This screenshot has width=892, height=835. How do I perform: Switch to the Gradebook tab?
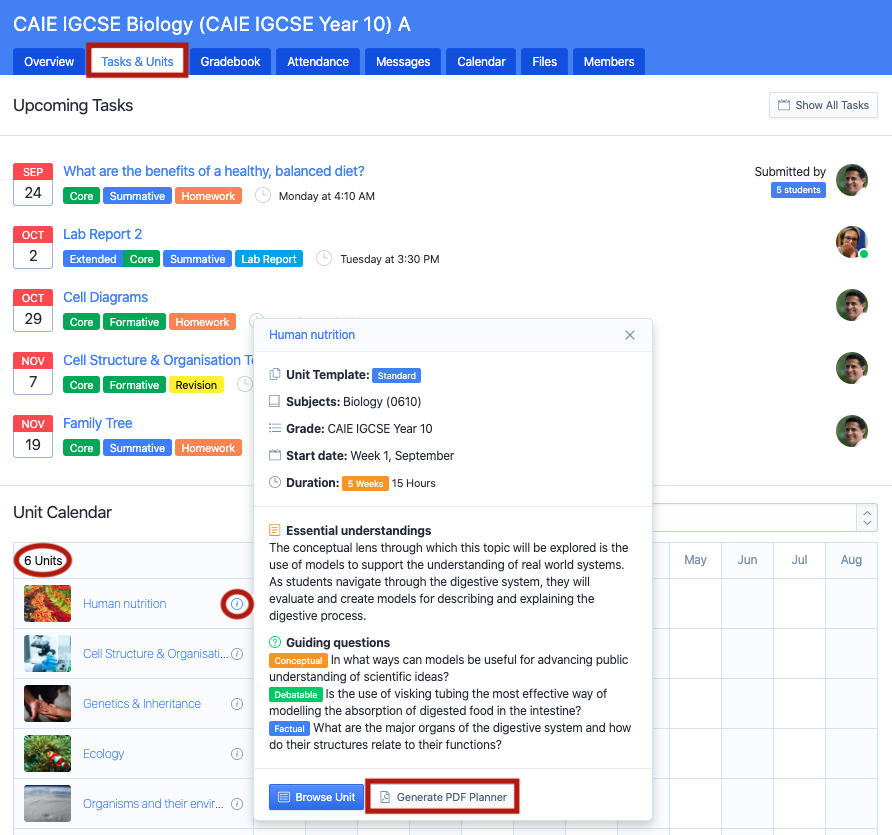point(230,62)
